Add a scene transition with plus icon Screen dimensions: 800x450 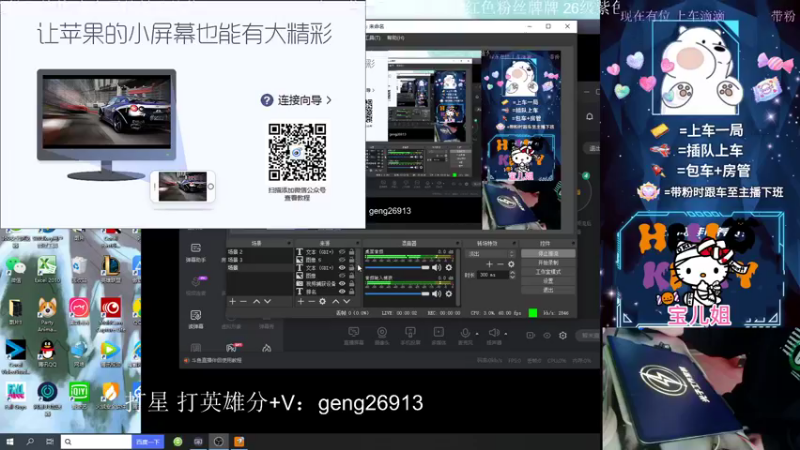tap(489, 264)
